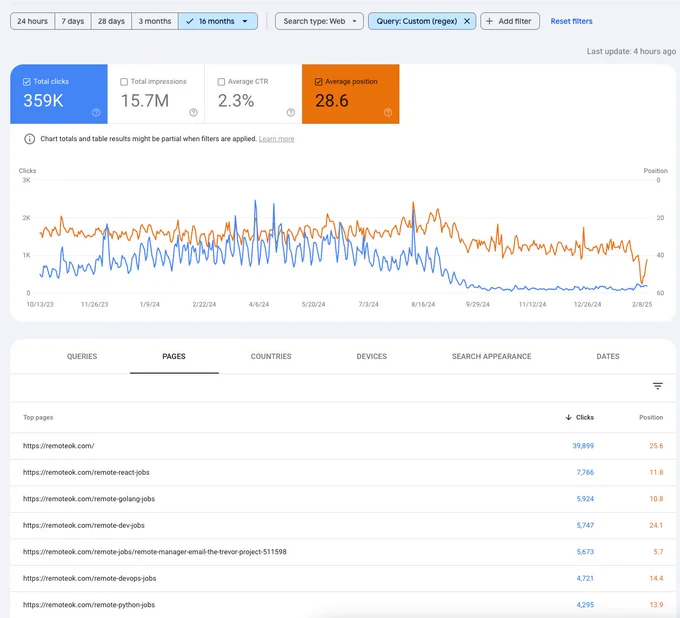Image resolution: width=680 pixels, height=618 pixels.
Task: Click the 2/8/25 date label on chart axis
Action: click(642, 304)
